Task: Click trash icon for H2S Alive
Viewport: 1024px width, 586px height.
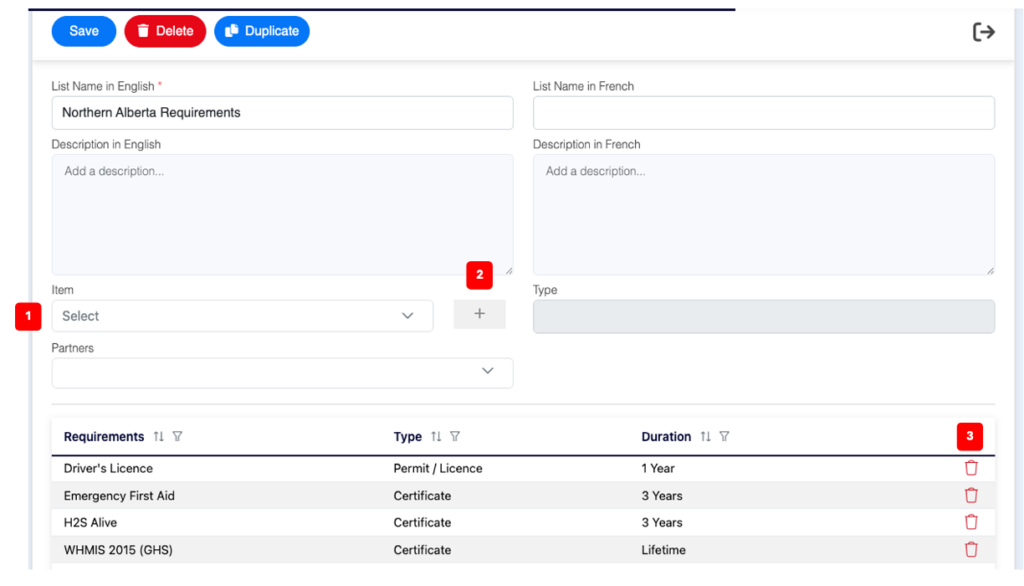Action: pos(971,522)
